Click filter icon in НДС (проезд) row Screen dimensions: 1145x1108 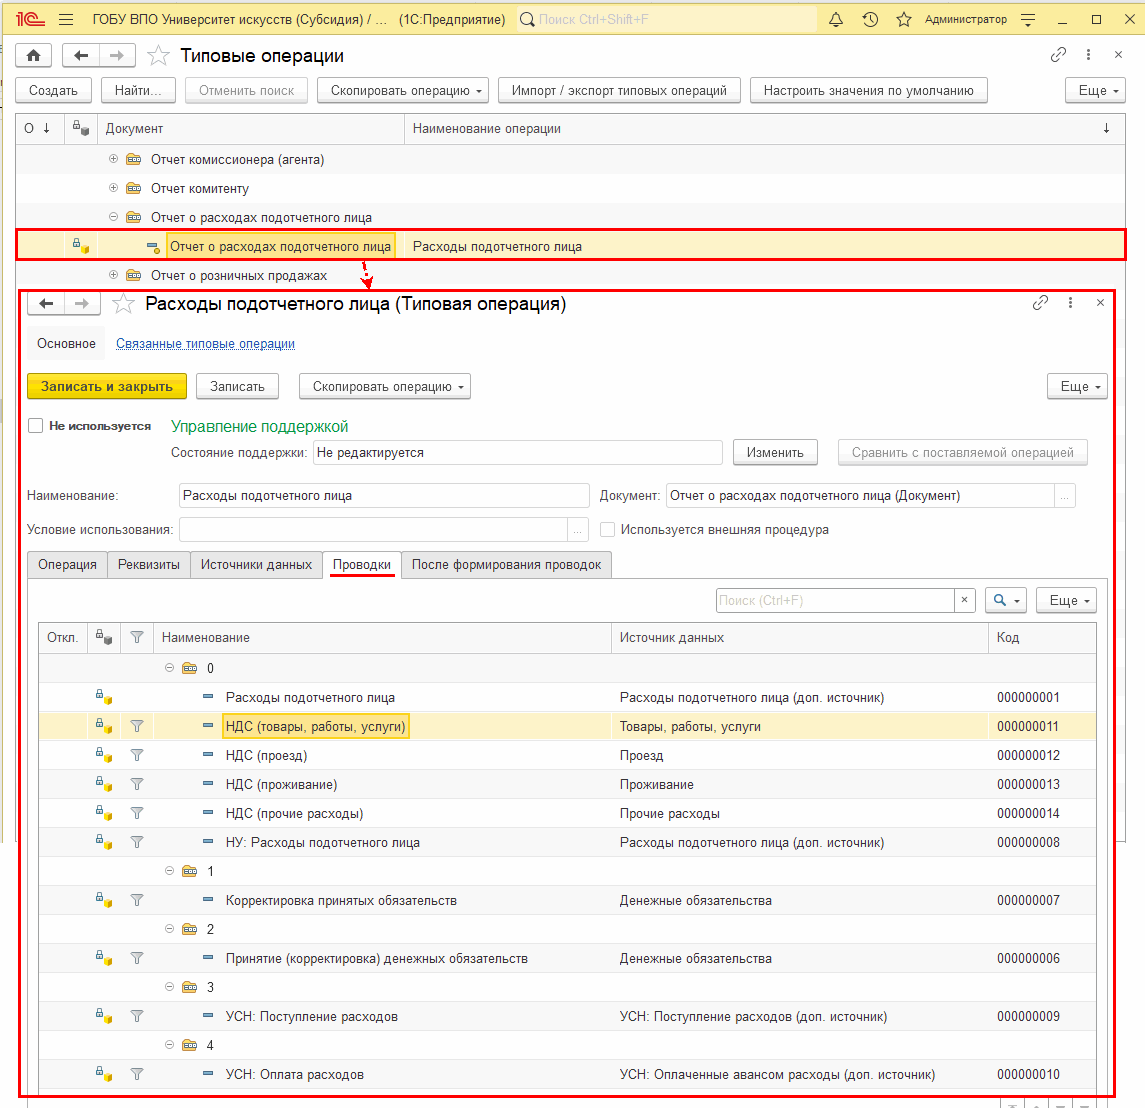pos(137,756)
